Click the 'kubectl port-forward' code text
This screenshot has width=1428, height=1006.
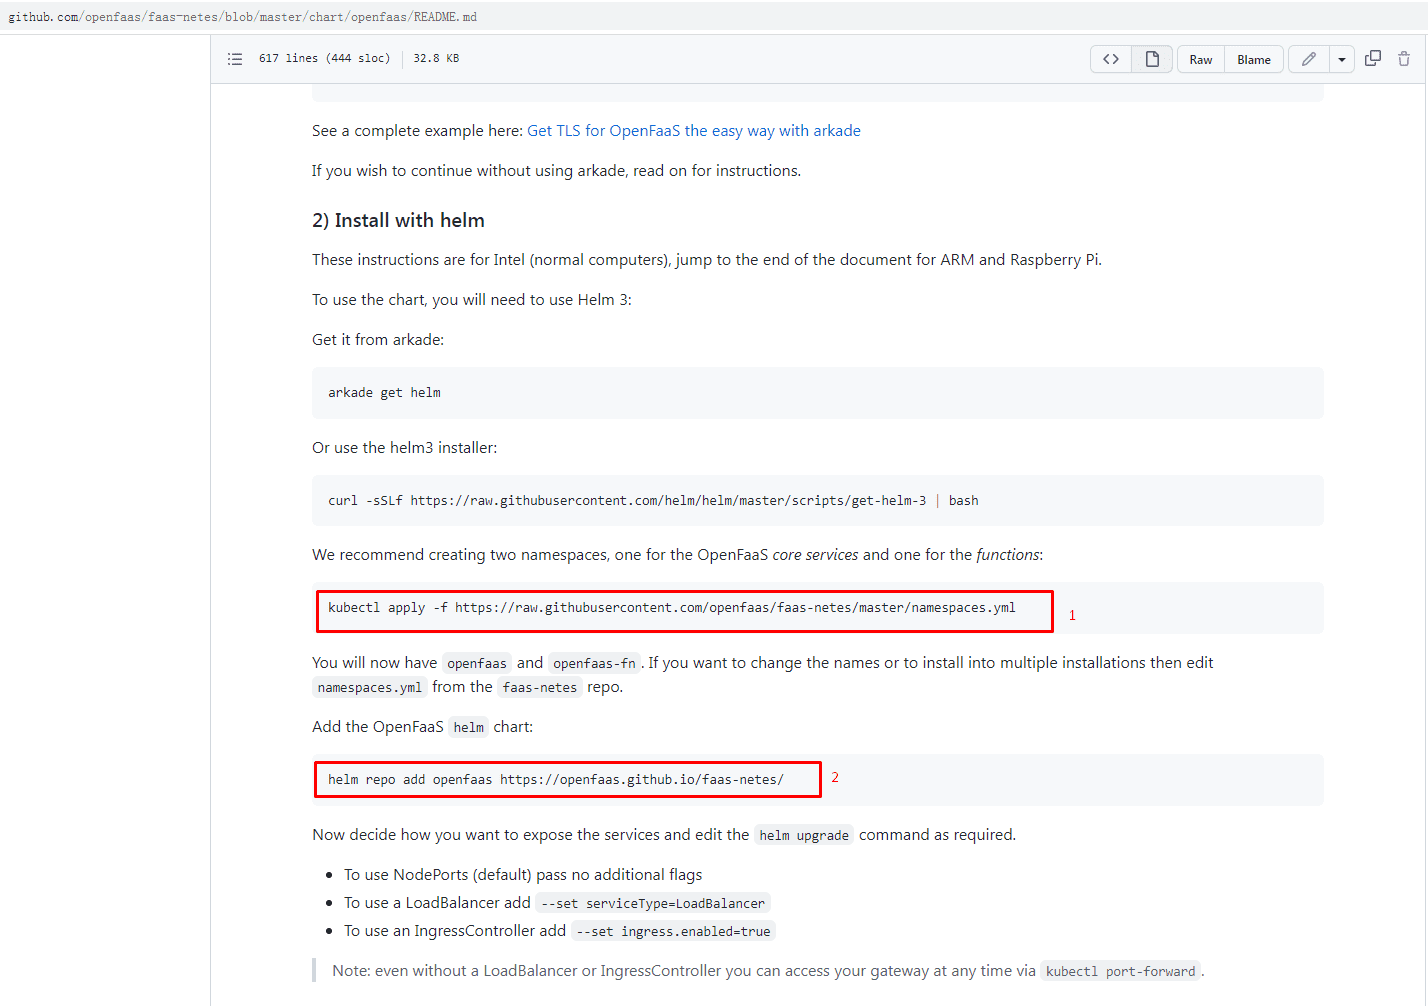click(1121, 971)
